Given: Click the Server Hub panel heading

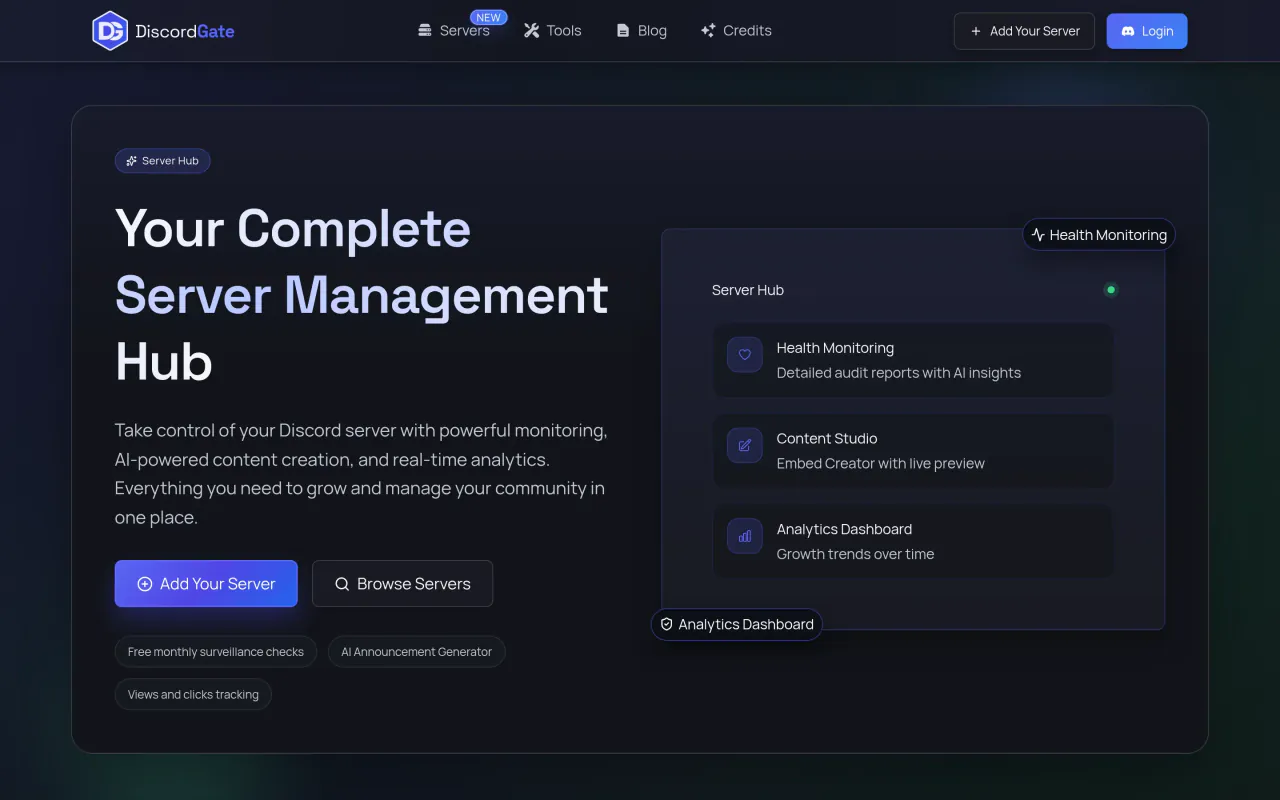Looking at the screenshot, I should coord(748,290).
